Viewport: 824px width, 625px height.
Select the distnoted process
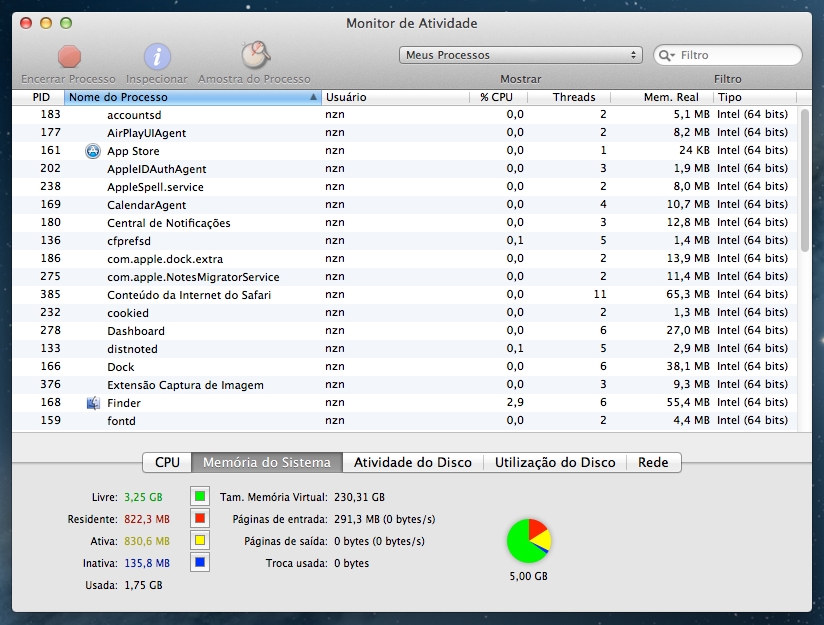[x=404, y=349]
